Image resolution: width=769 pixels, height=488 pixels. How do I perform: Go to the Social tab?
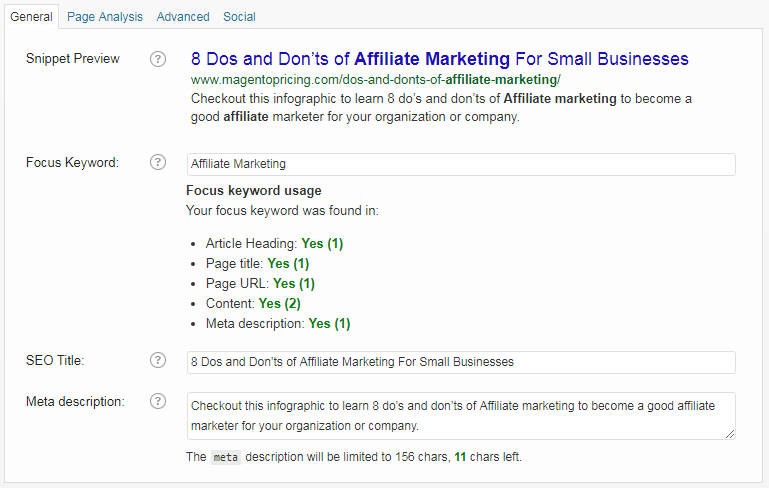[239, 17]
